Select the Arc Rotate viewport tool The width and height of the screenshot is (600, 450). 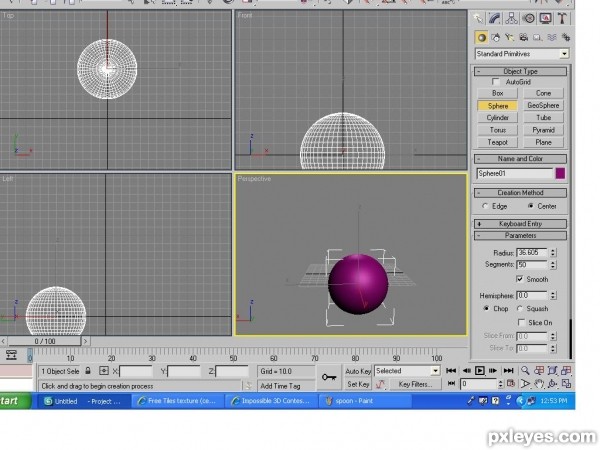tap(553, 384)
